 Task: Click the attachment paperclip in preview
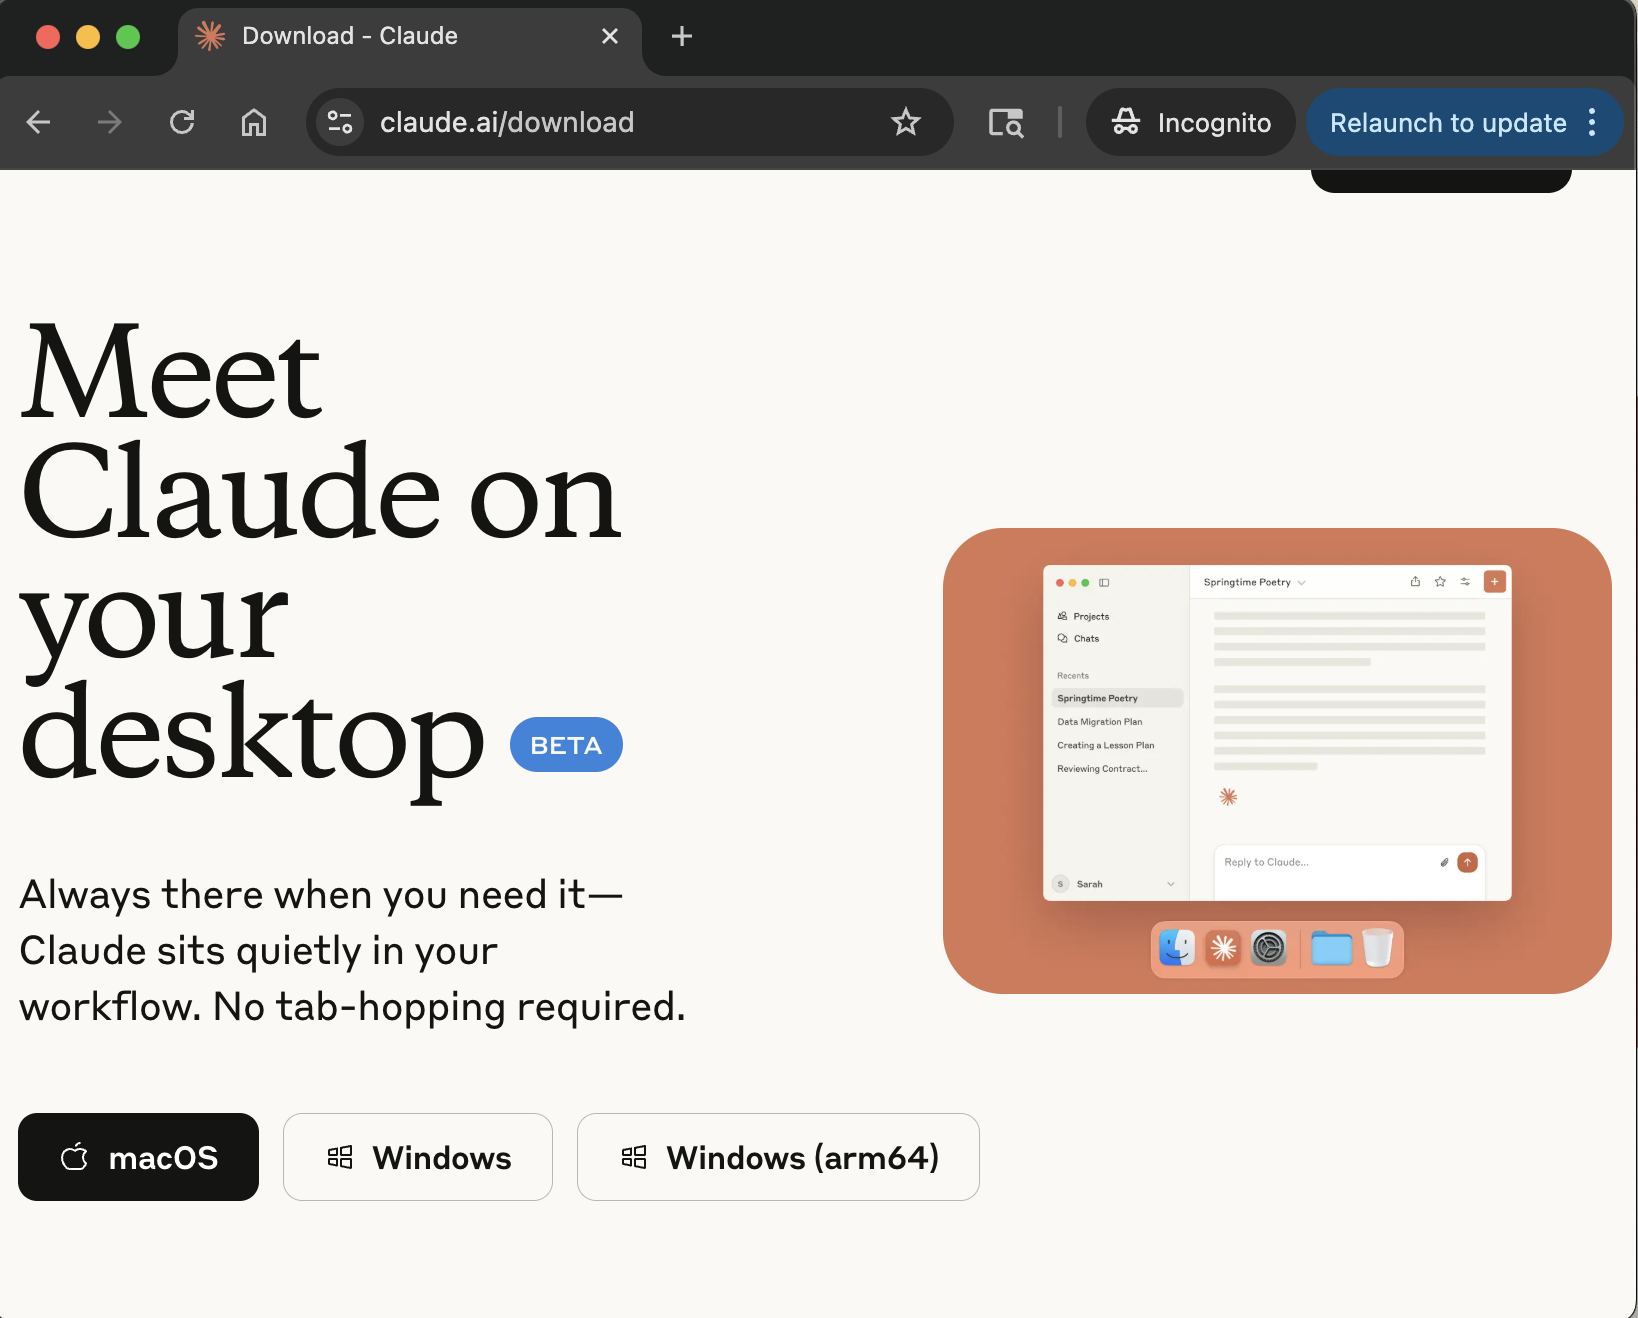[x=1444, y=862]
